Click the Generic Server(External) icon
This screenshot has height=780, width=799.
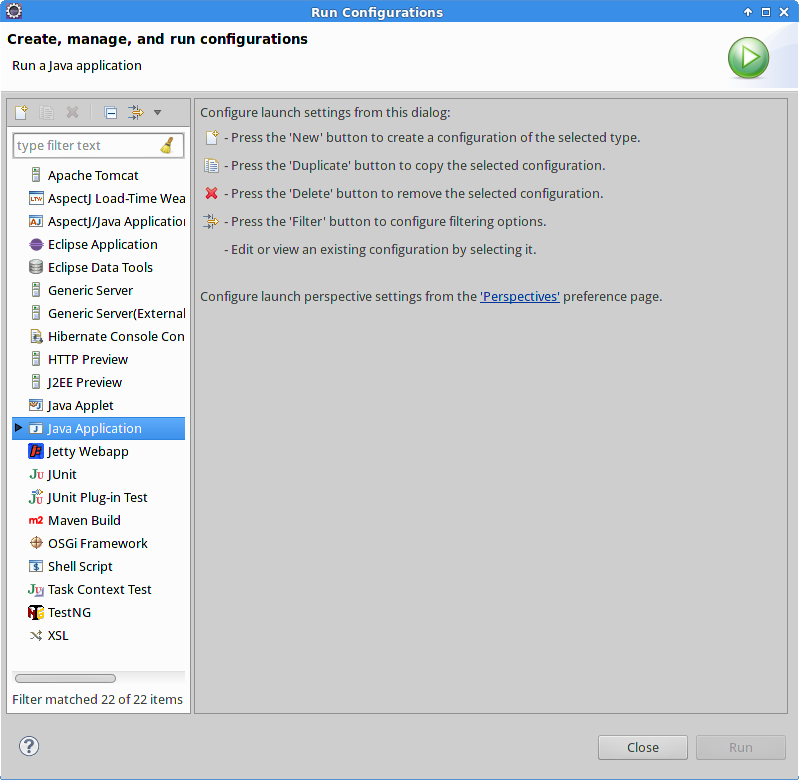(x=36, y=313)
